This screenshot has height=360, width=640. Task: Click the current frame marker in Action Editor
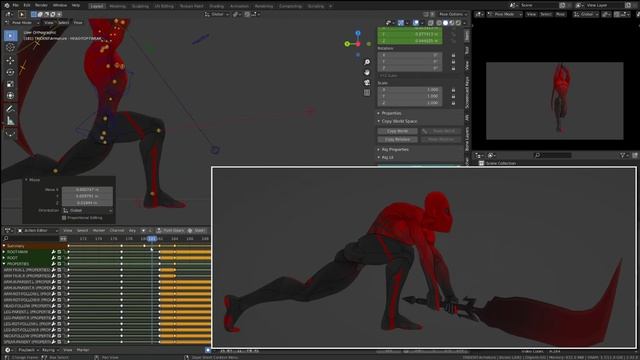point(152,238)
